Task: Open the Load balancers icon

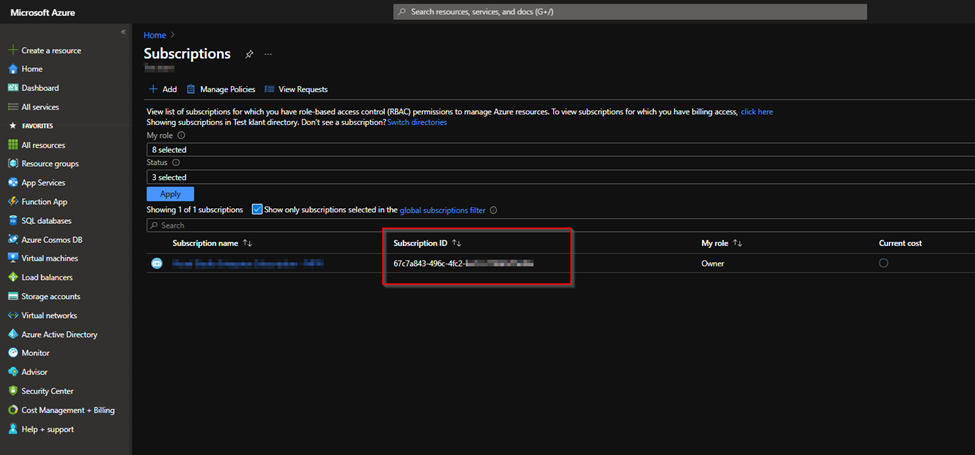Action: [x=12, y=277]
